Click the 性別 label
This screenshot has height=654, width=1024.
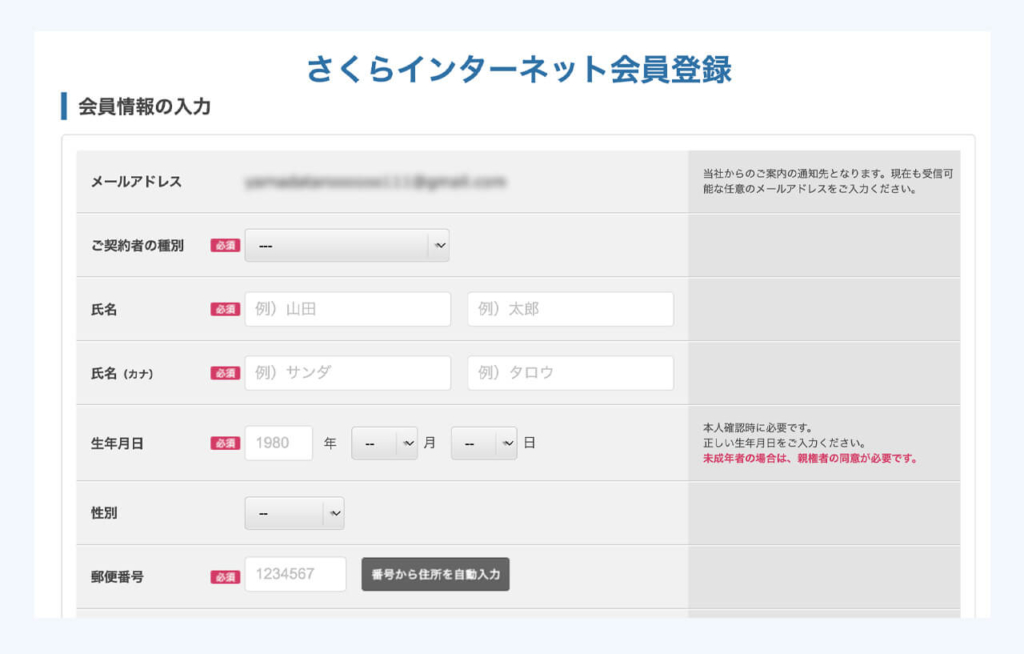click(x=104, y=514)
